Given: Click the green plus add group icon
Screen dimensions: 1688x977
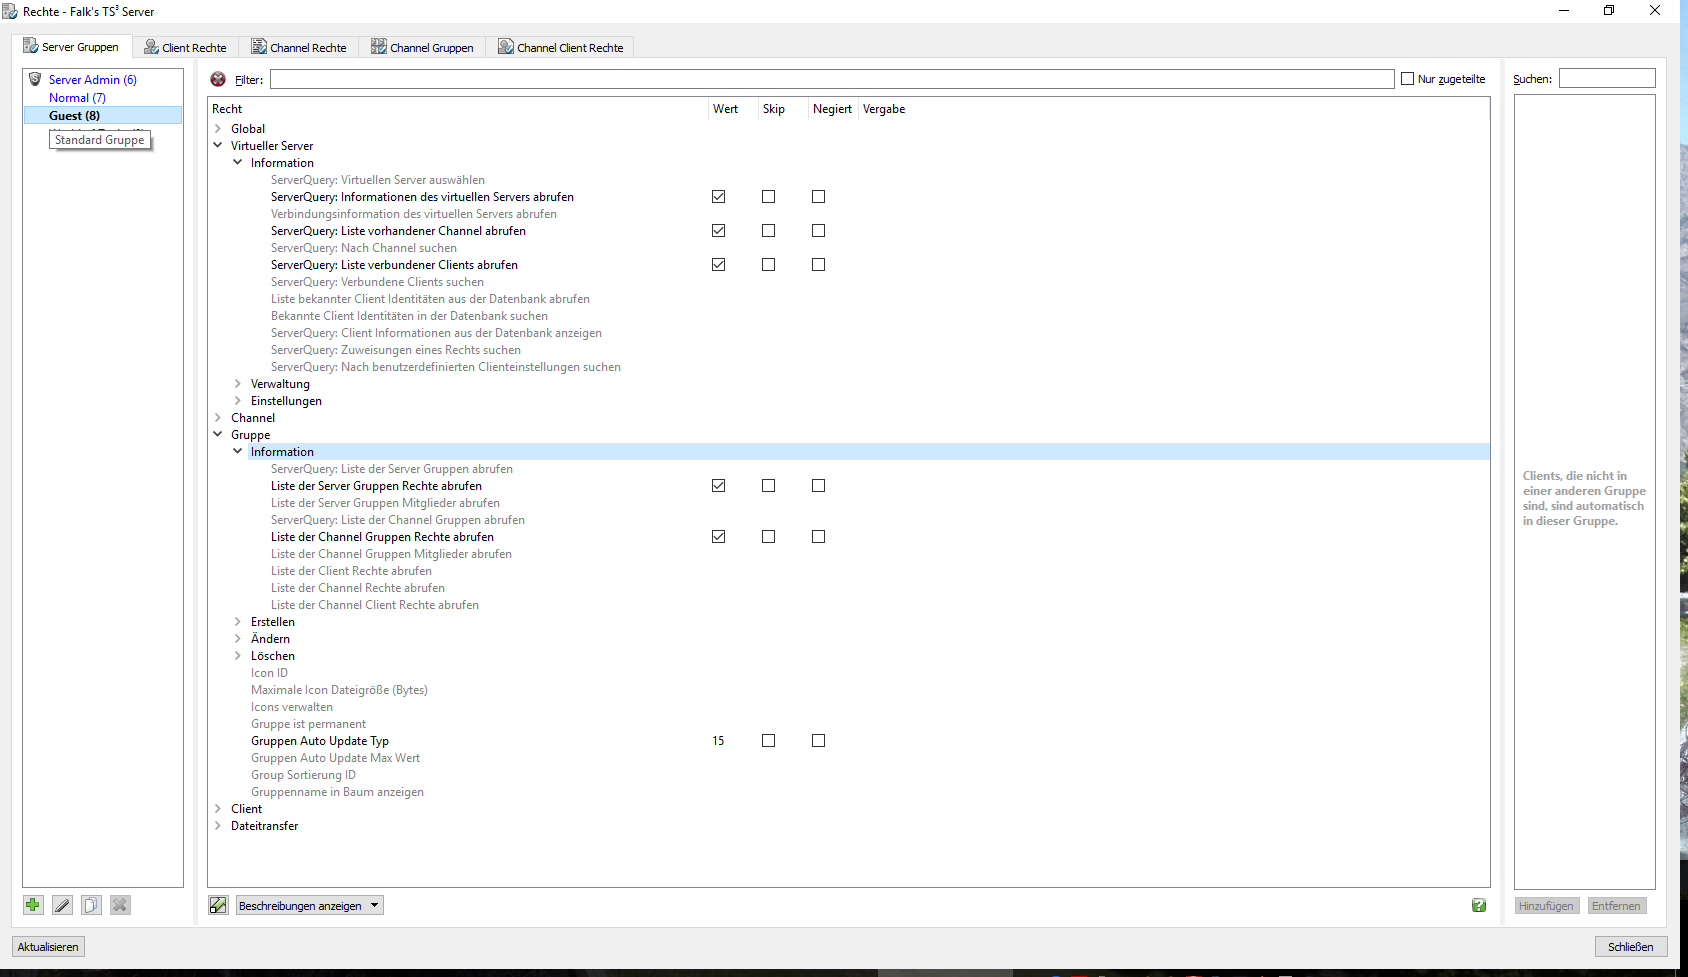Looking at the screenshot, I should [x=33, y=905].
